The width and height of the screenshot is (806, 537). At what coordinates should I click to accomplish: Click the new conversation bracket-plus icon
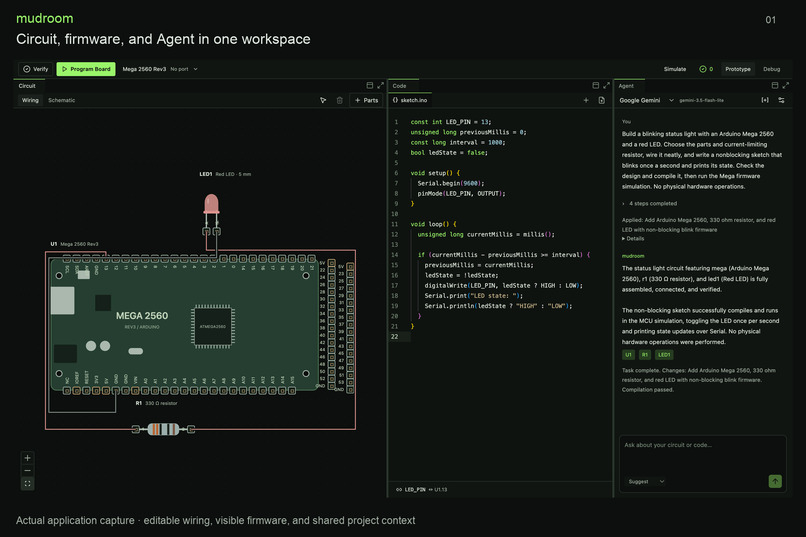pyautogui.click(x=765, y=100)
